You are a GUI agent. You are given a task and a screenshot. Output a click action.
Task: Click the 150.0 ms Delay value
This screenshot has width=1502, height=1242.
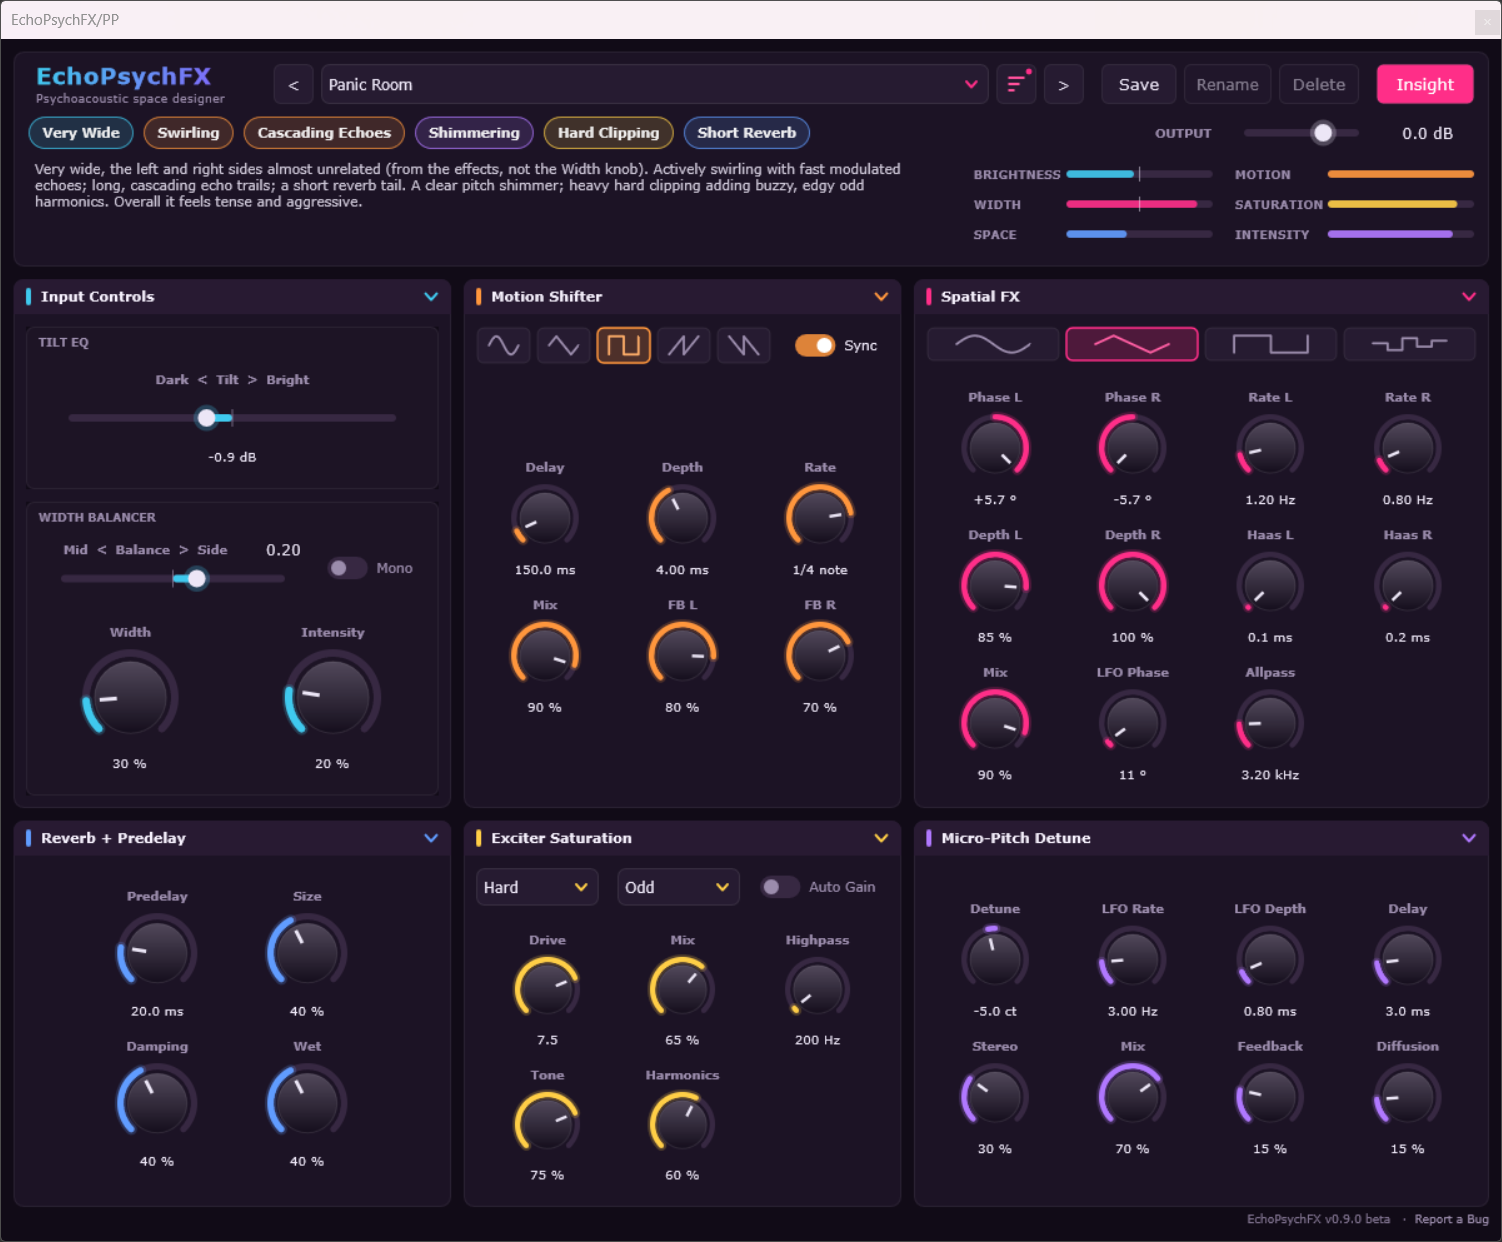[545, 570]
